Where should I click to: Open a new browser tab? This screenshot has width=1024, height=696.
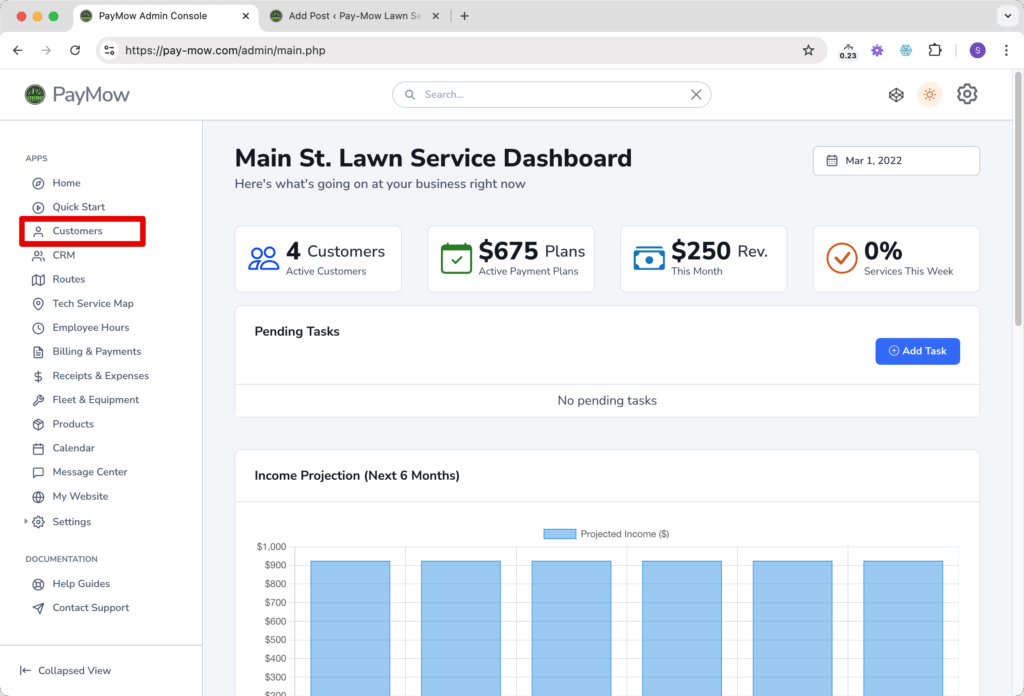464,16
